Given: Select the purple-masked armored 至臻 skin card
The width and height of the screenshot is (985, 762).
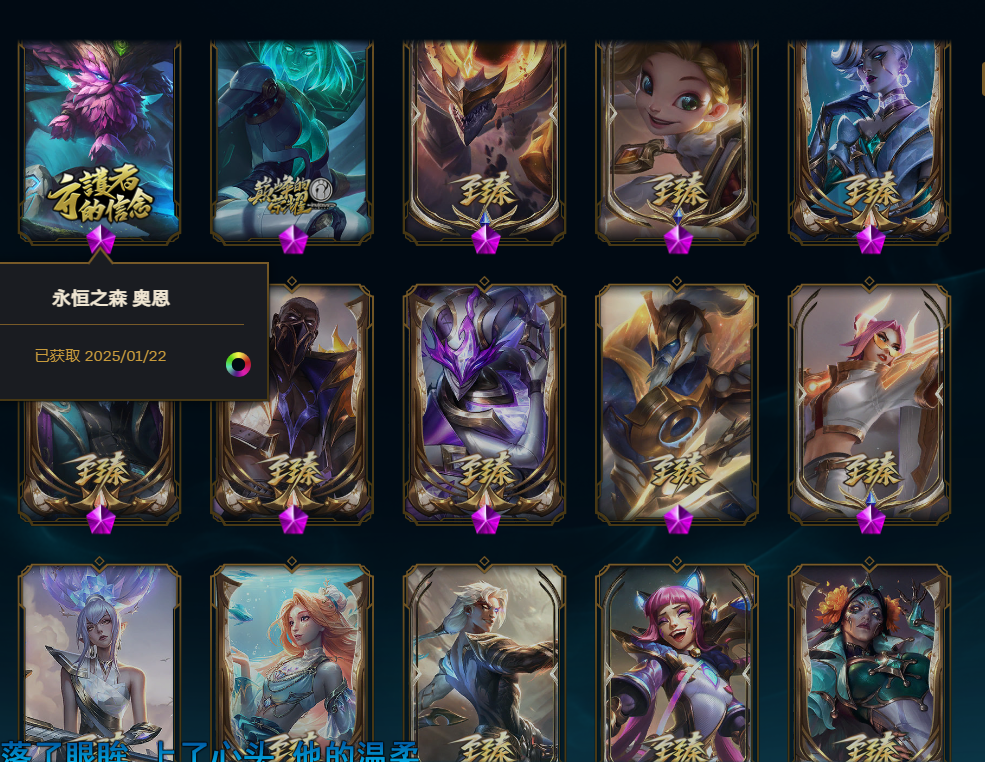Looking at the screenshot, I should pos(484,404).
